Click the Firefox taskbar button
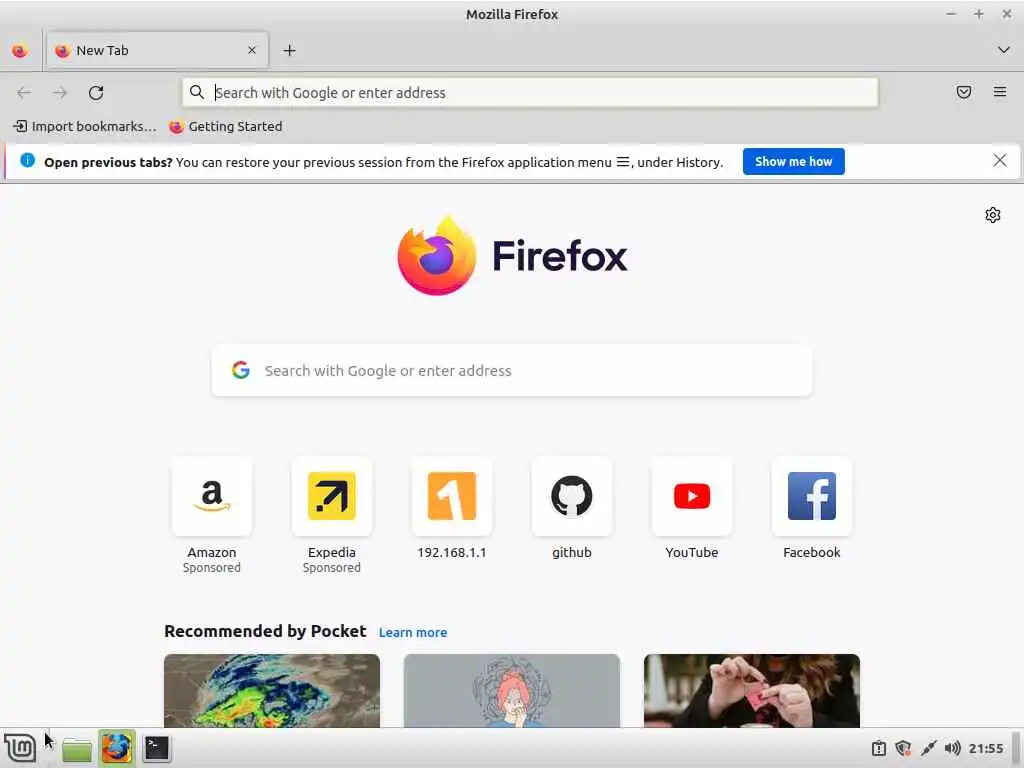The height and width of the screenshot is (768, 1024). (117, 748)
